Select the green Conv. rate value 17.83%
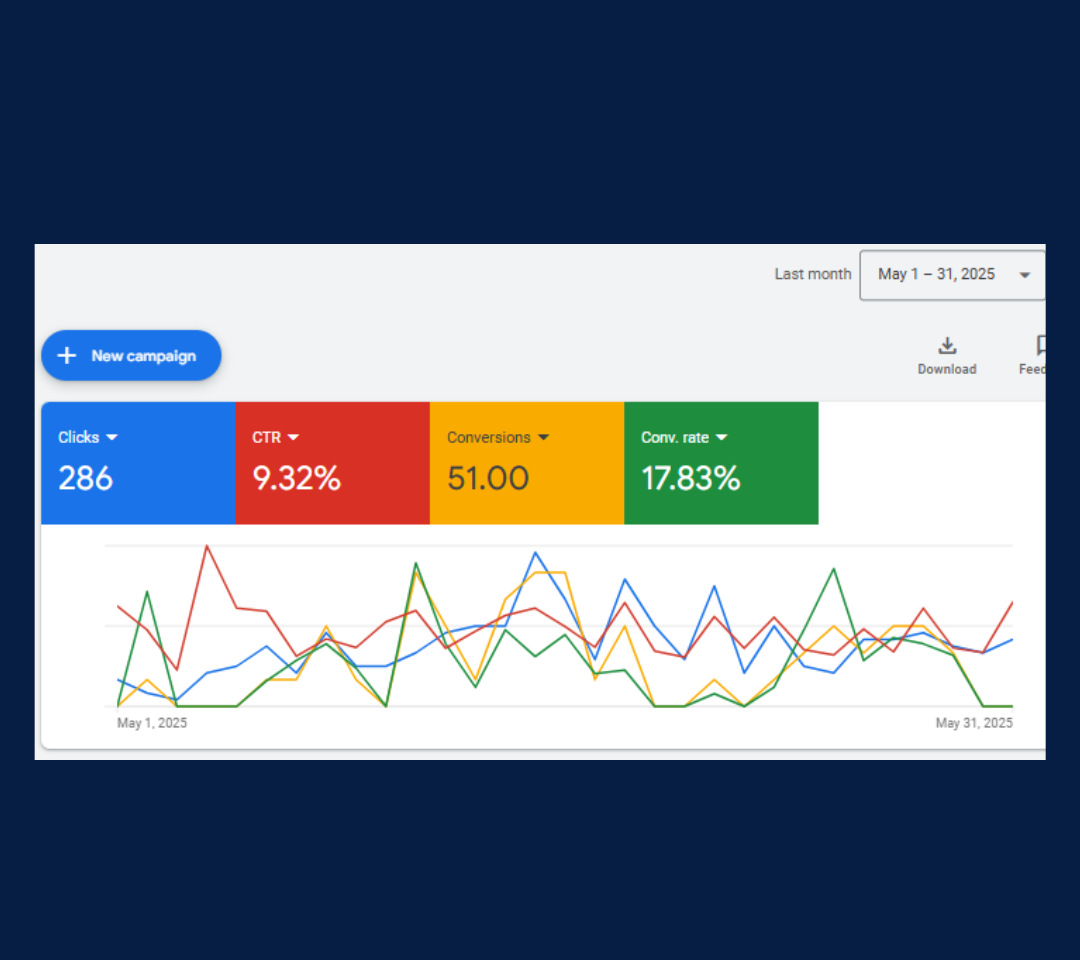This screenshot has width=1080, height=960. [691, 478]
